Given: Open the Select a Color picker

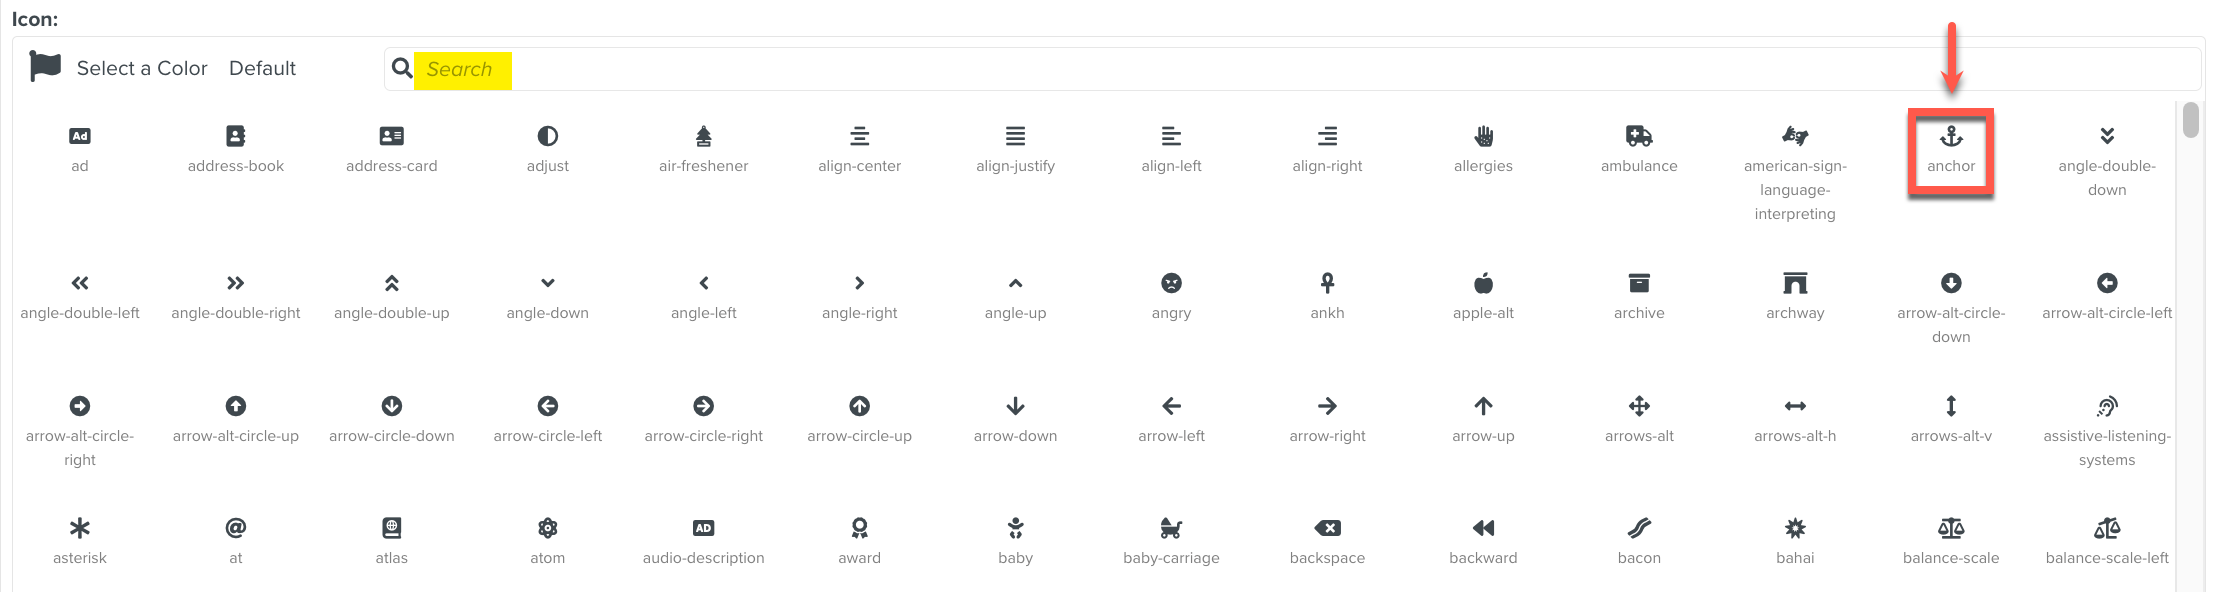Looking at the screenshot, I should (141, 69).
